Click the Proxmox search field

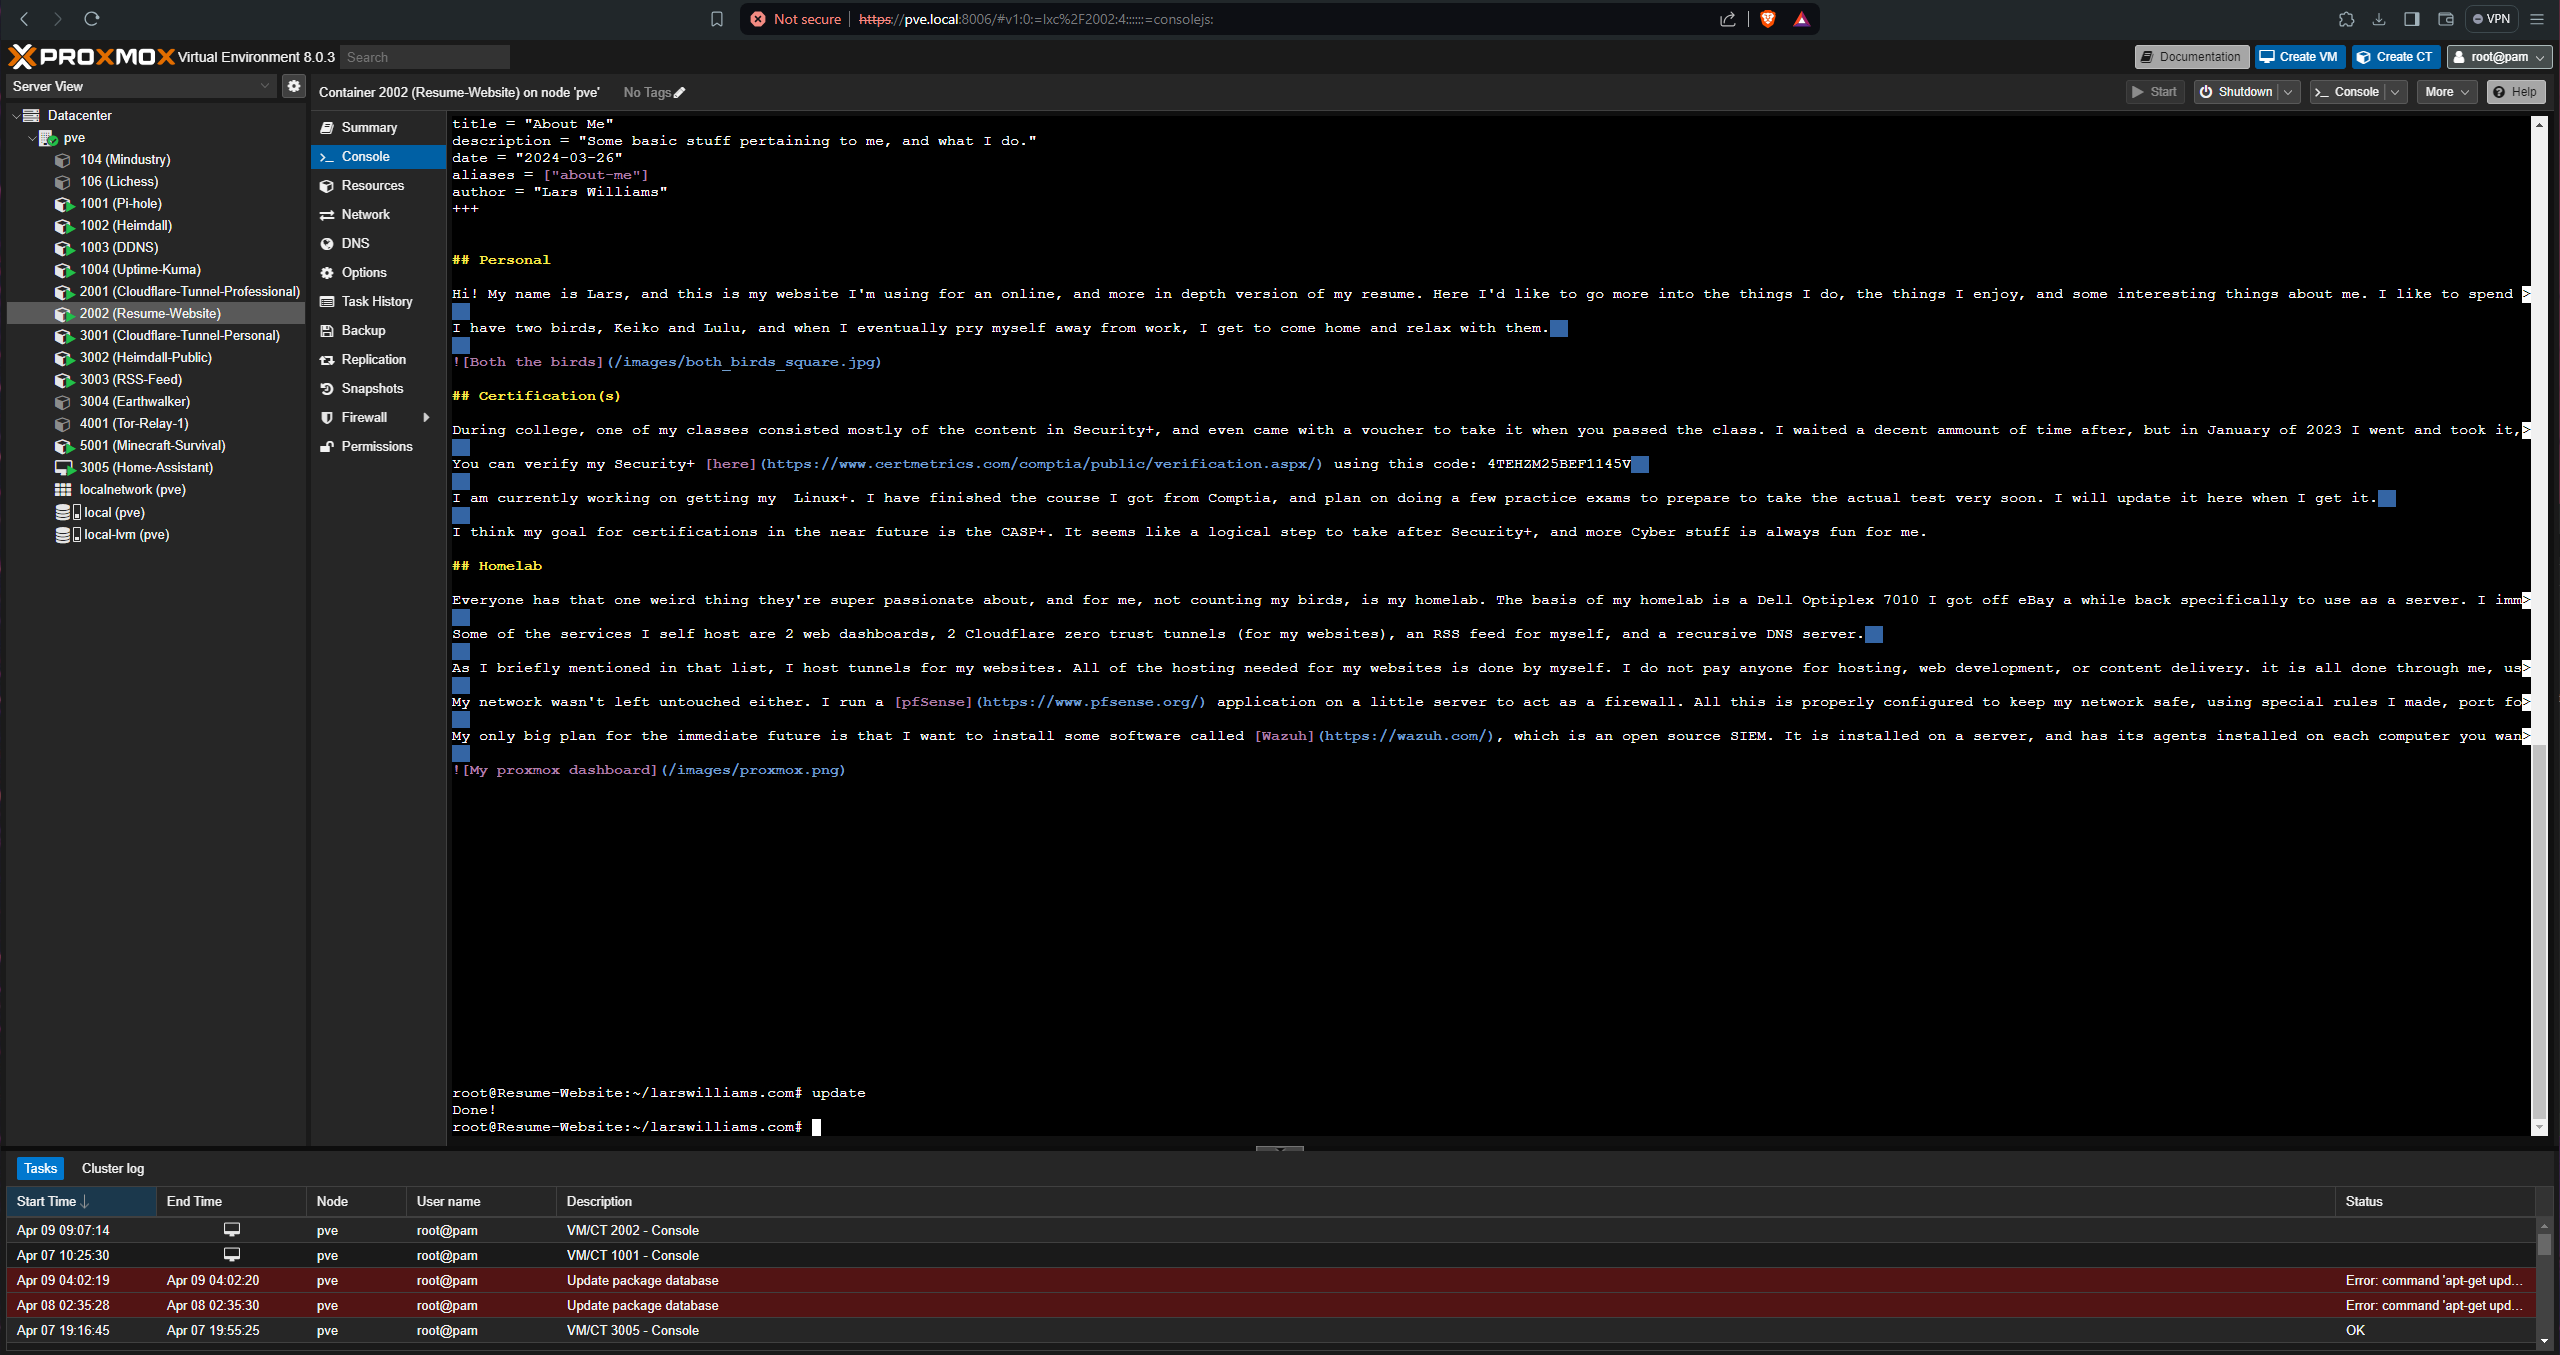tap(425, 57)
